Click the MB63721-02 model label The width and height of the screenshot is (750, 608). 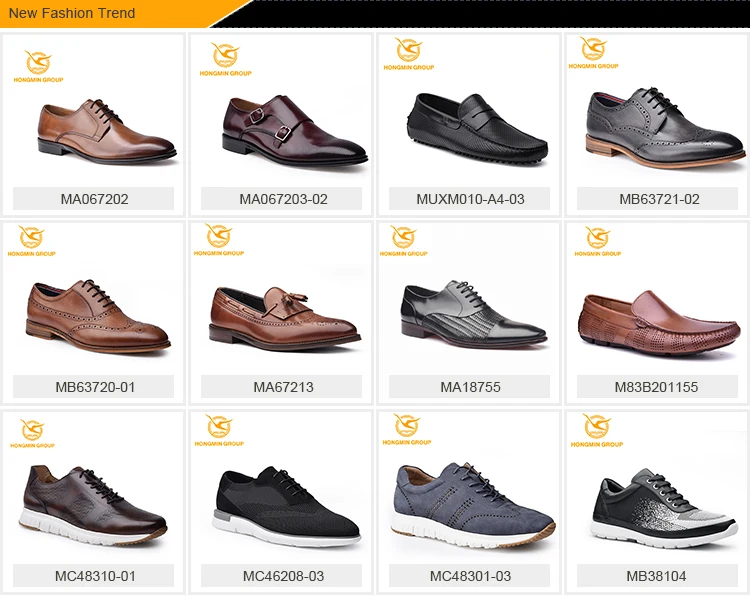click(x=658, y=199)
